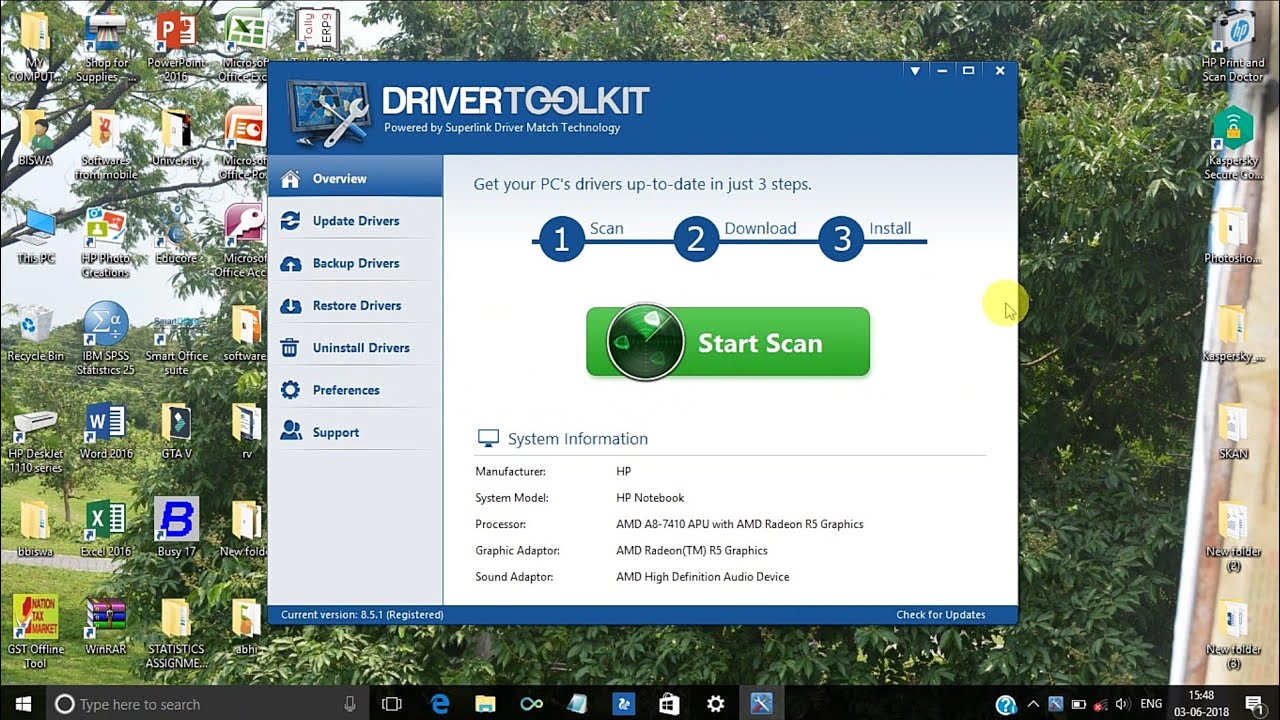1280x720 pixels.
Task: Launch Microsoft Edge from the taskbar
Action: point(440,704)
